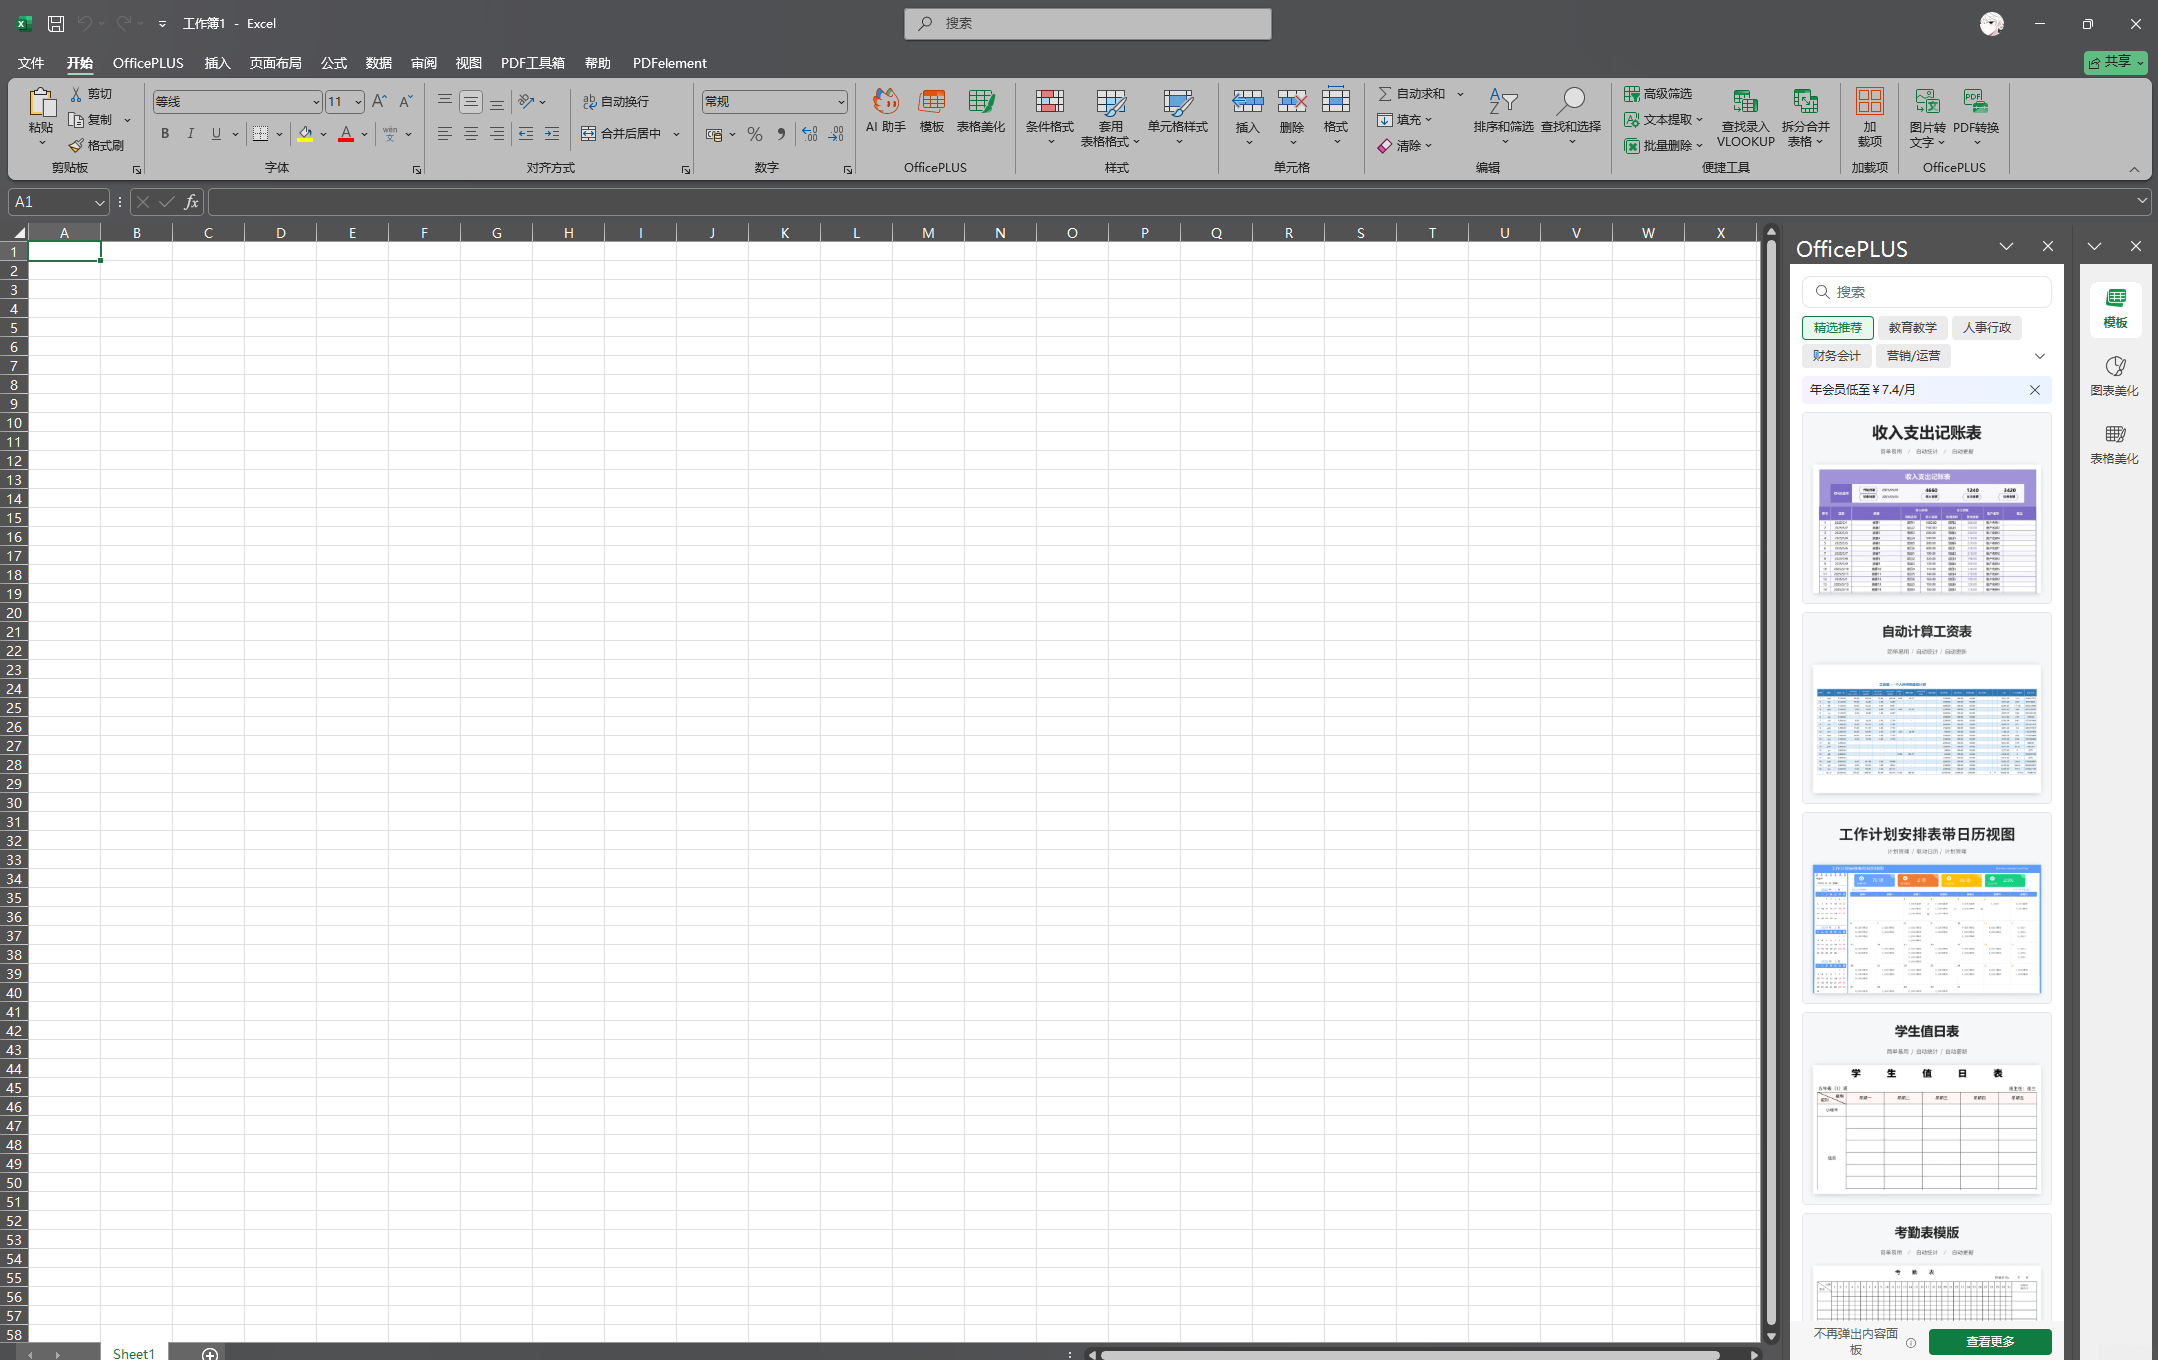Switch to the 视图 ribbon tab
Screen dimensions: 2158x1360
tap(469, 63)
